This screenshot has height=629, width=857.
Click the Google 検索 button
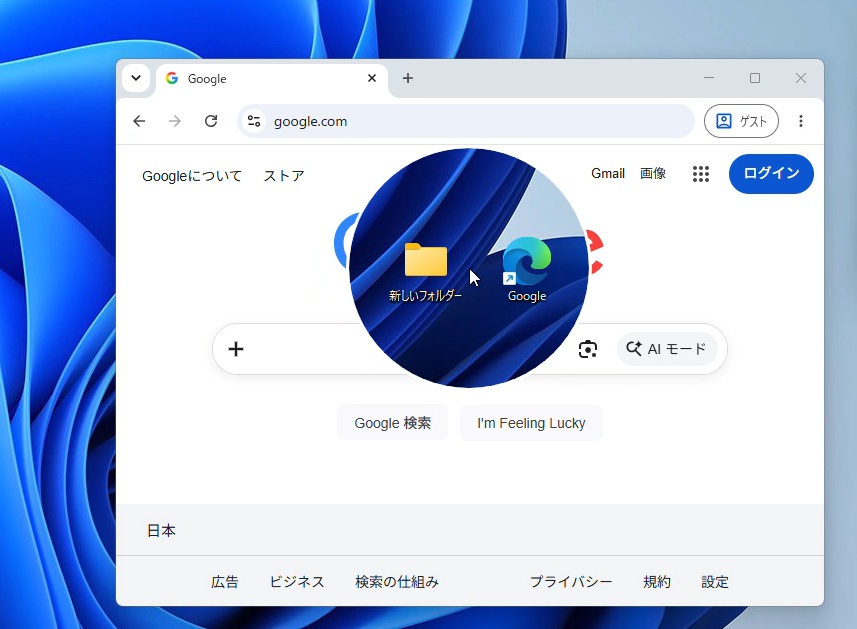tap(392, 423)
